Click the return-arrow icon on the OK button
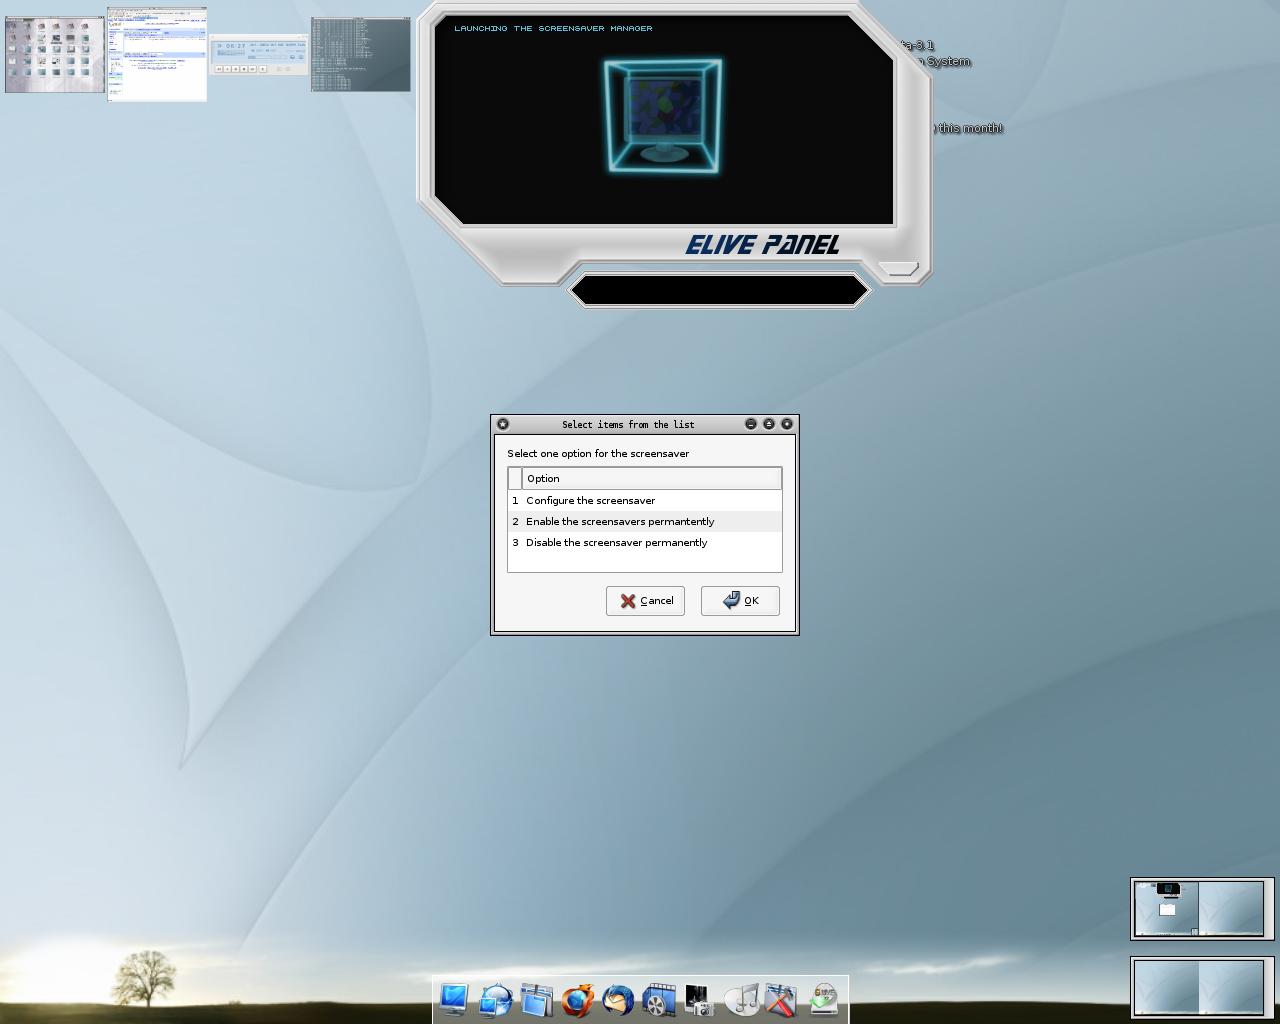Viewport: 1280px width, 1024px height. tap(732, 600)
